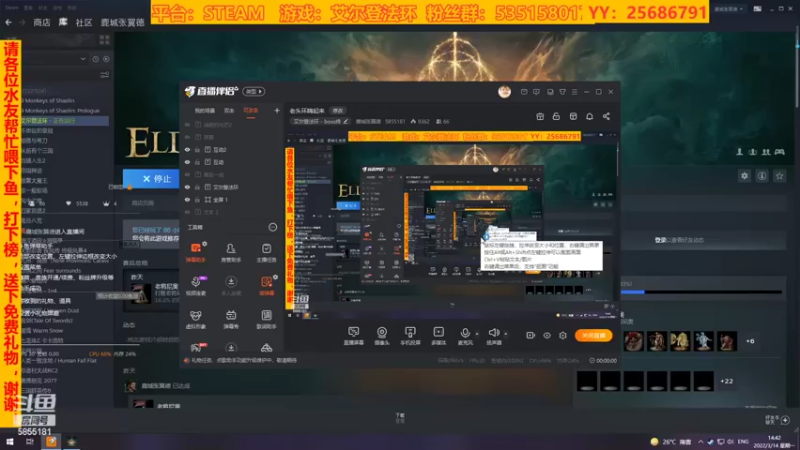
Task: Expand the +22 locked achievements
Action: (727, 381)
